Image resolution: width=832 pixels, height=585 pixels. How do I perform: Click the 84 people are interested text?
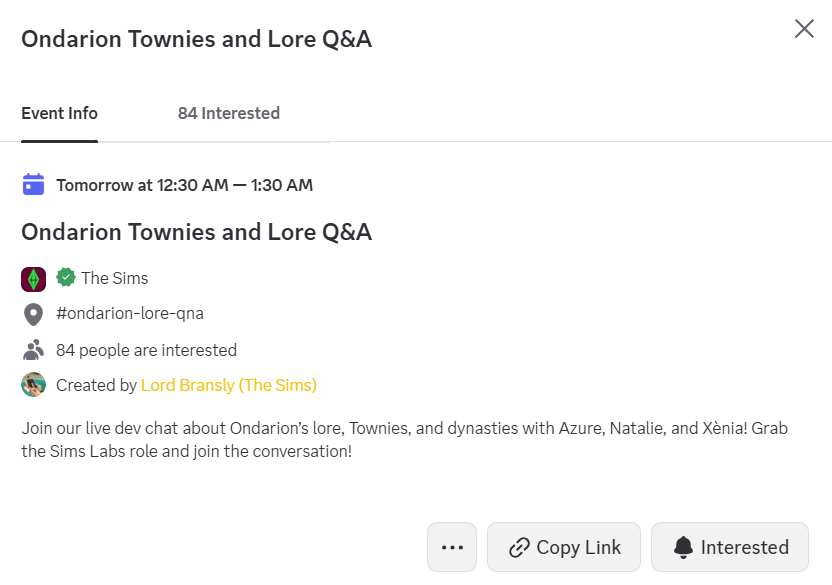click(x=146, y=350)
